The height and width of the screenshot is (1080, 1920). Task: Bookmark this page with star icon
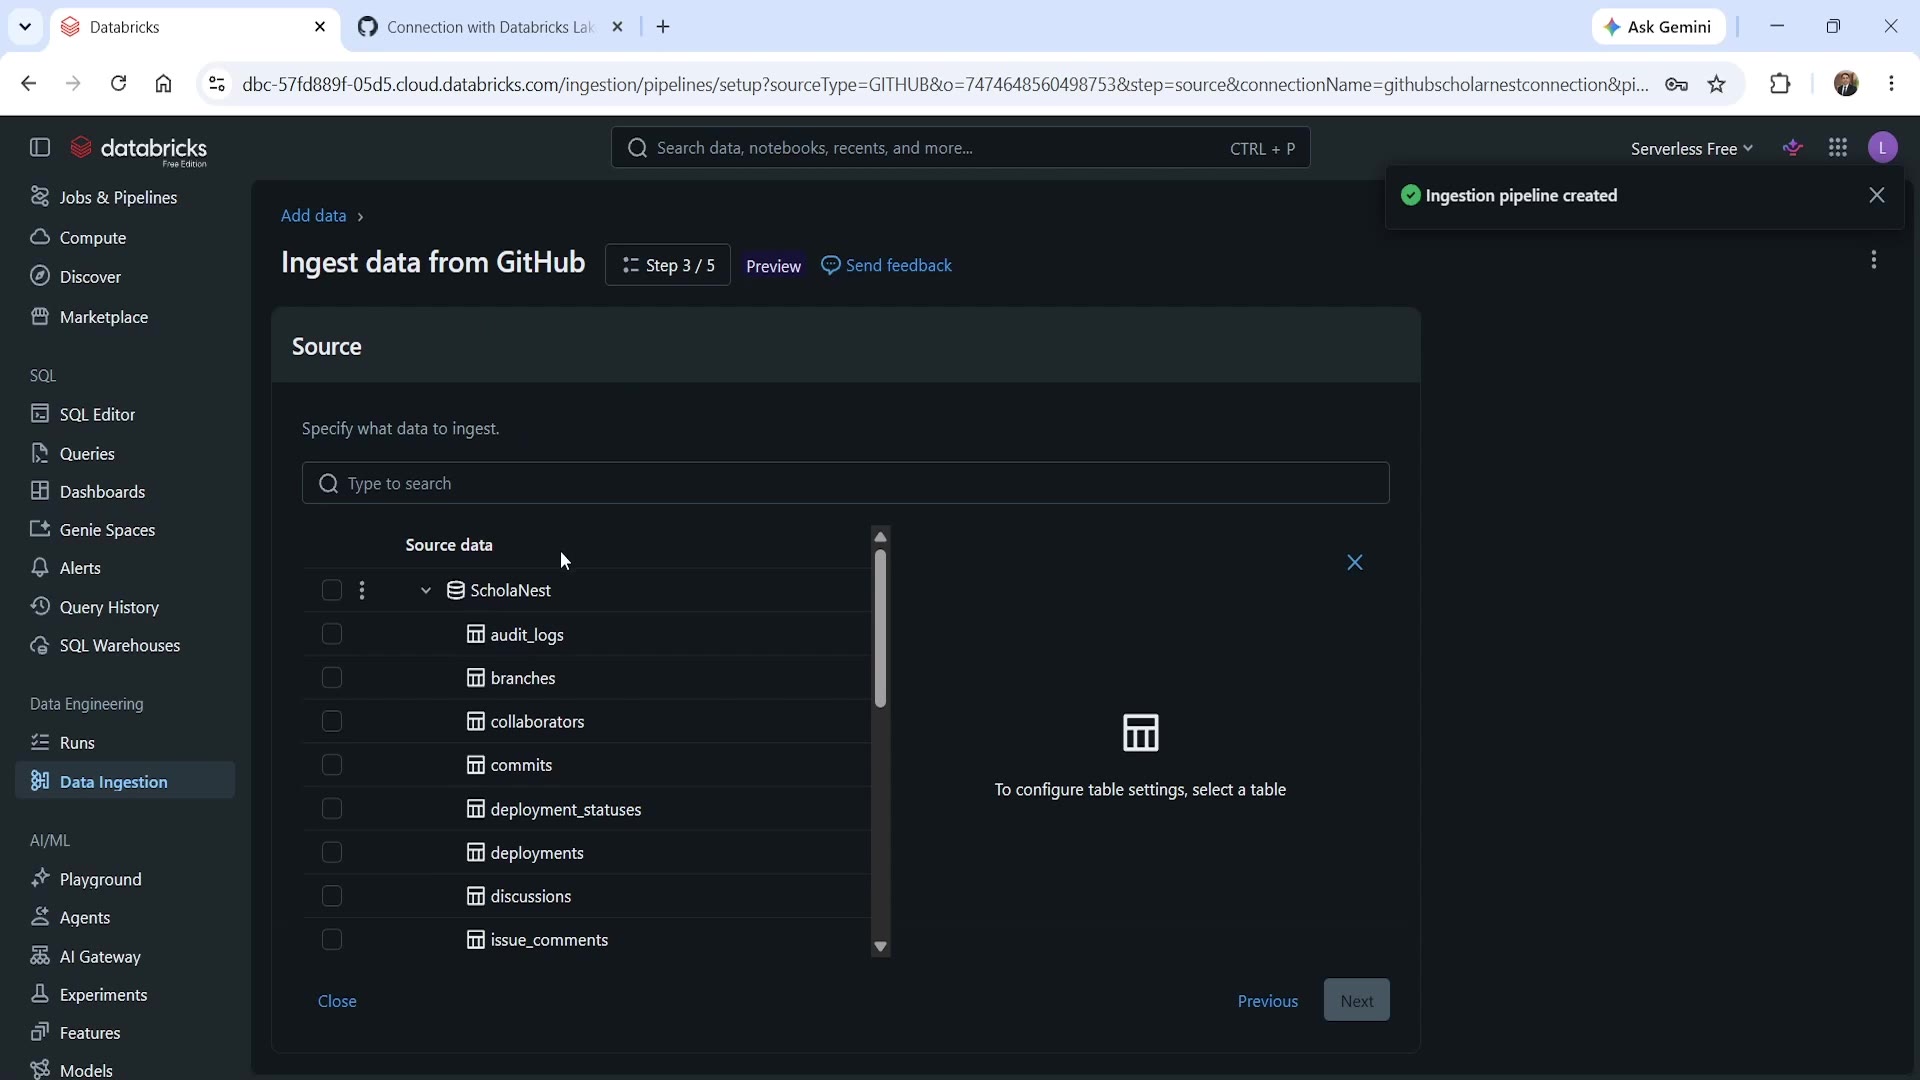[x=1717, y=84]
